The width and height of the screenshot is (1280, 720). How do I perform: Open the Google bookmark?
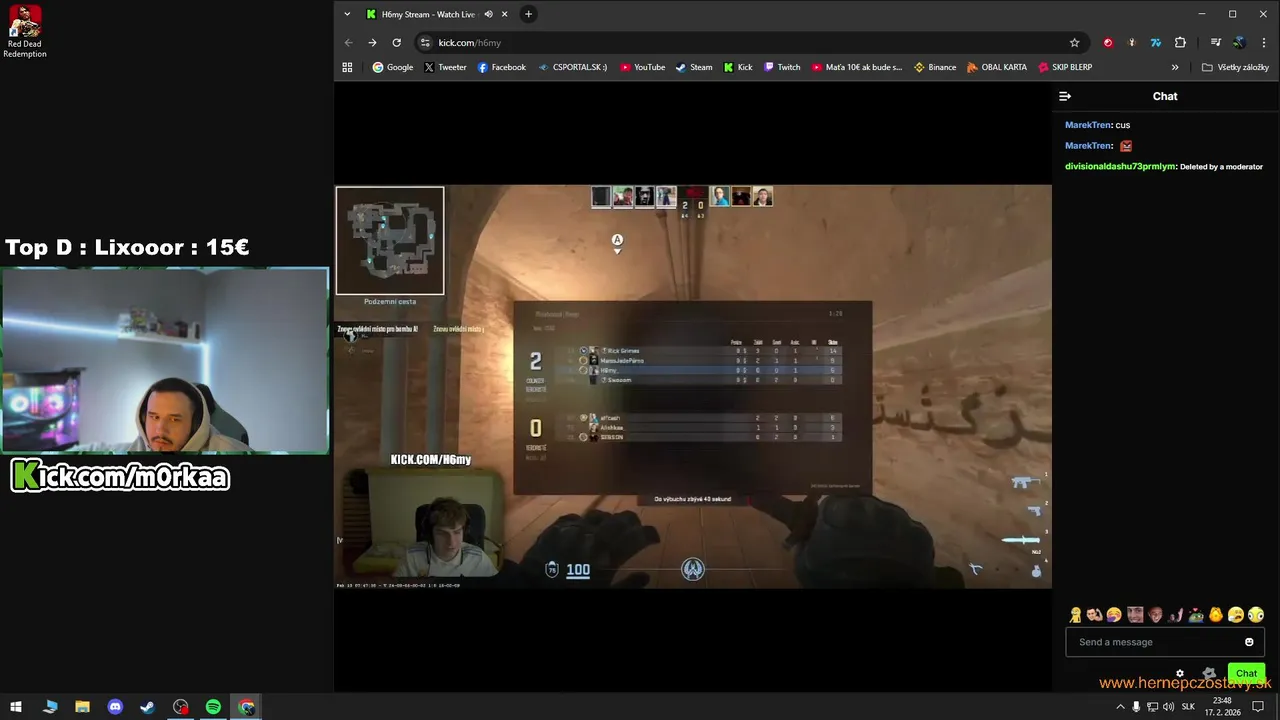[393, 67]
